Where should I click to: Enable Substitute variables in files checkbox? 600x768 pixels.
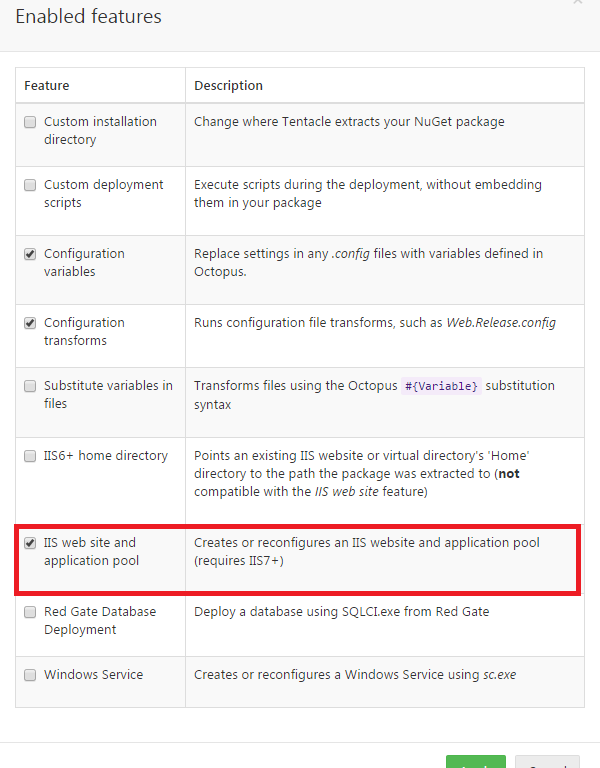pos(30,386)
